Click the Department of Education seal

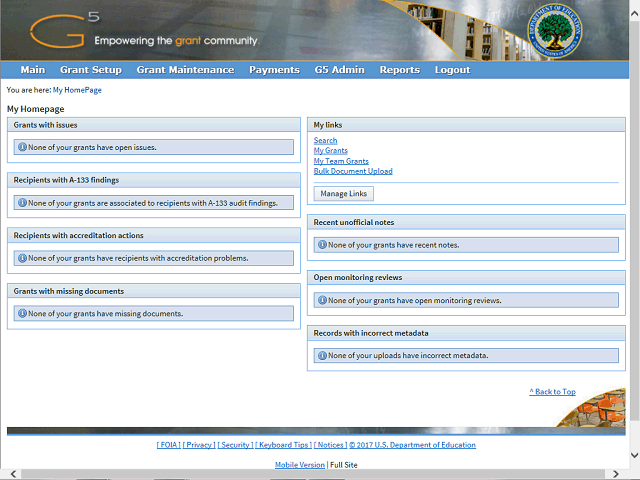[x=558, y=31]
